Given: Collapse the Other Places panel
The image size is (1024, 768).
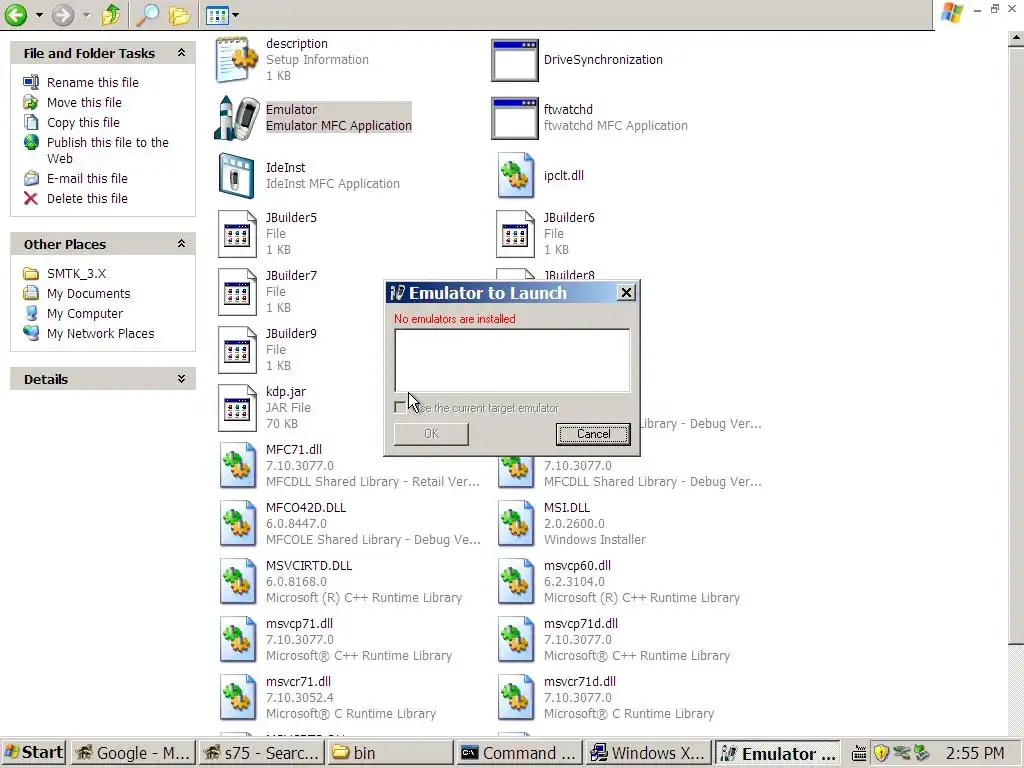Looking at the screenshot, I should pyautogui.click(x=182, y=244).
